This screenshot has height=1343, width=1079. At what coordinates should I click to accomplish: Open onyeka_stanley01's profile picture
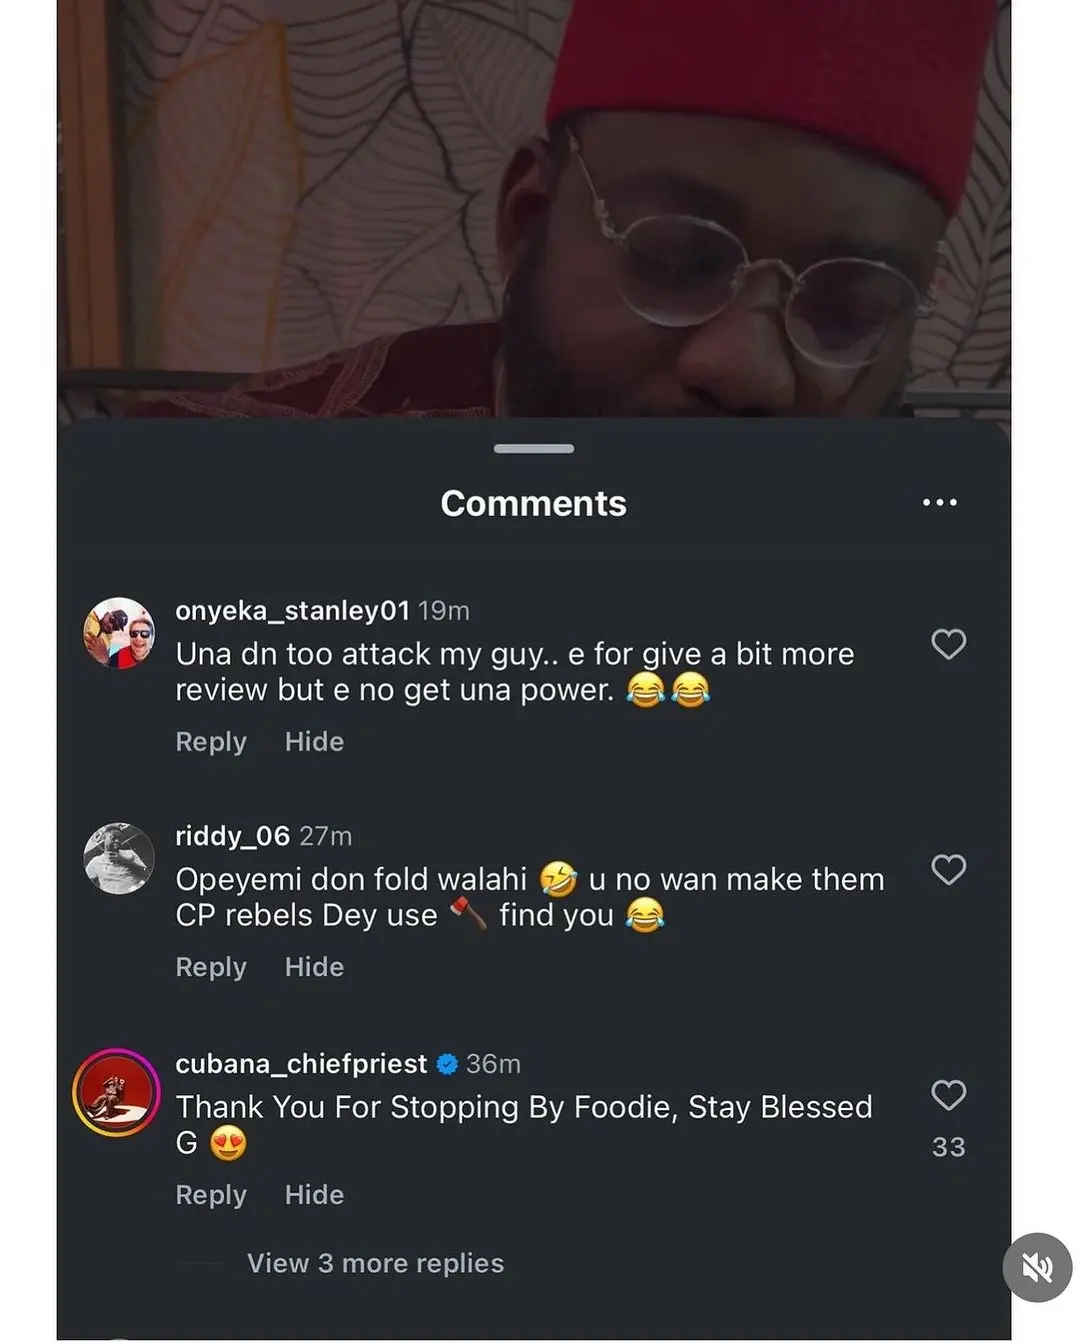point(118,633)
